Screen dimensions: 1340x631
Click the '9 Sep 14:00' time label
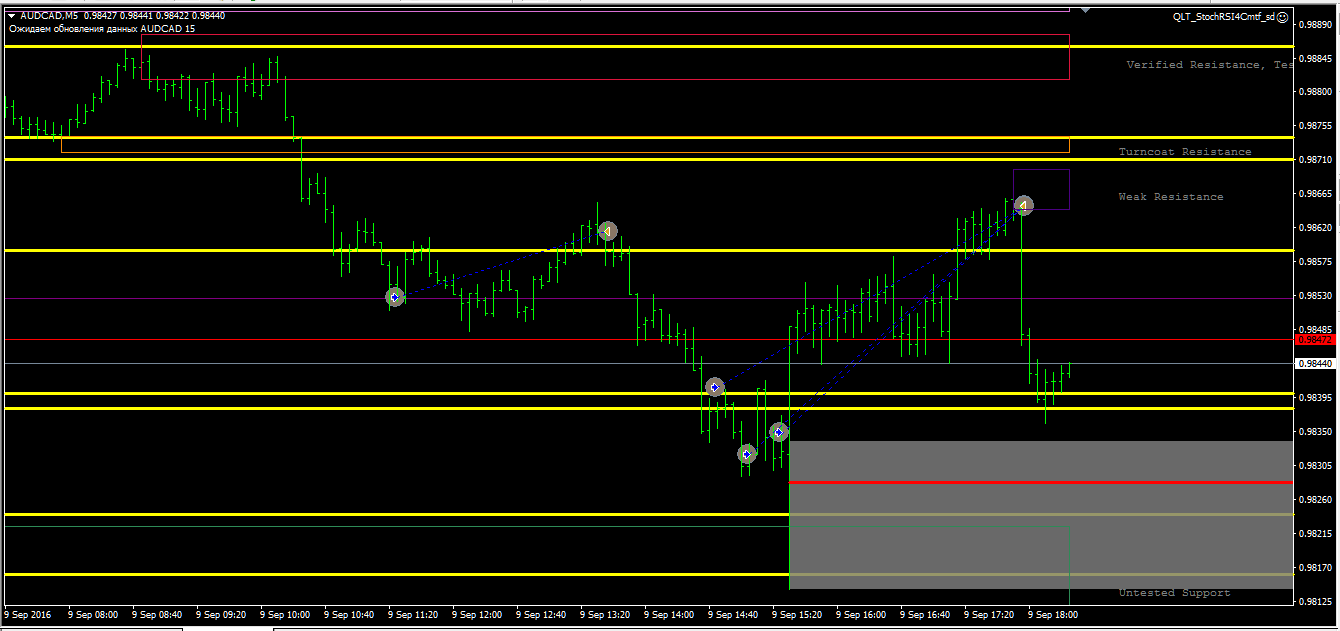pos(669,615)
